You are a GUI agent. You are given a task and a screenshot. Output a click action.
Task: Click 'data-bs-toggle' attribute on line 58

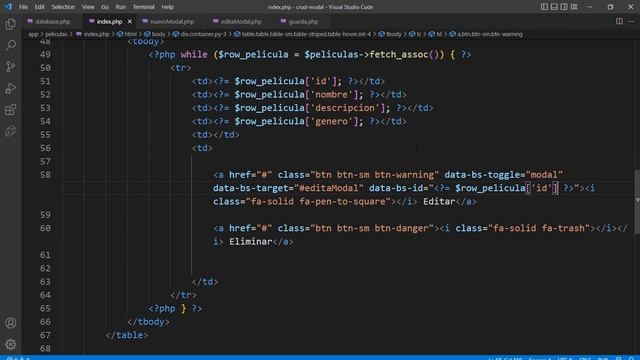tap(482, 175)
